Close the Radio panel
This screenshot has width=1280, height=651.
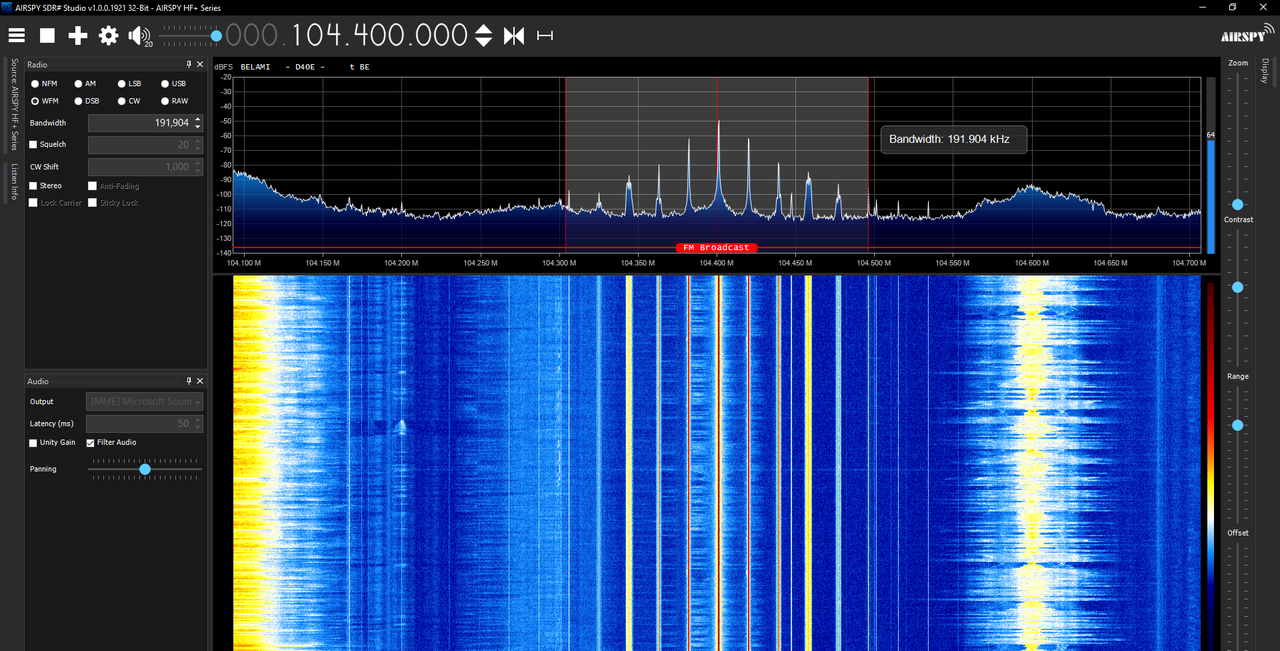[x=200, y=64]
